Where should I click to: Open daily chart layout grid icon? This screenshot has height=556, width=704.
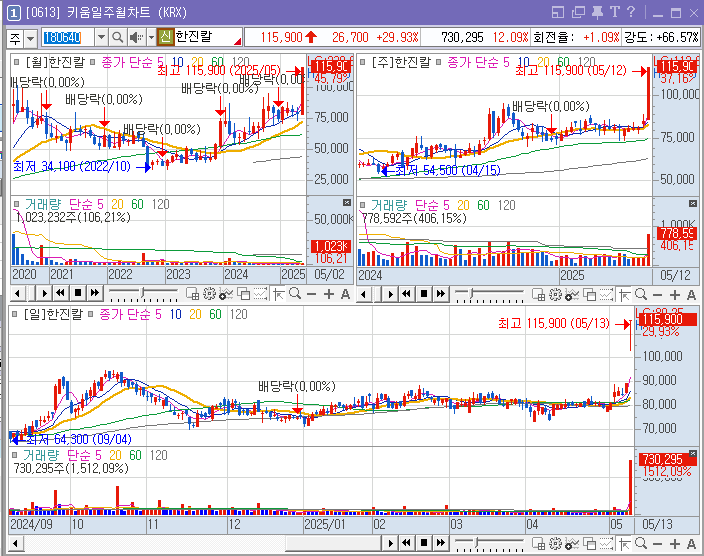pyautogui.click(x=538, y=544)
